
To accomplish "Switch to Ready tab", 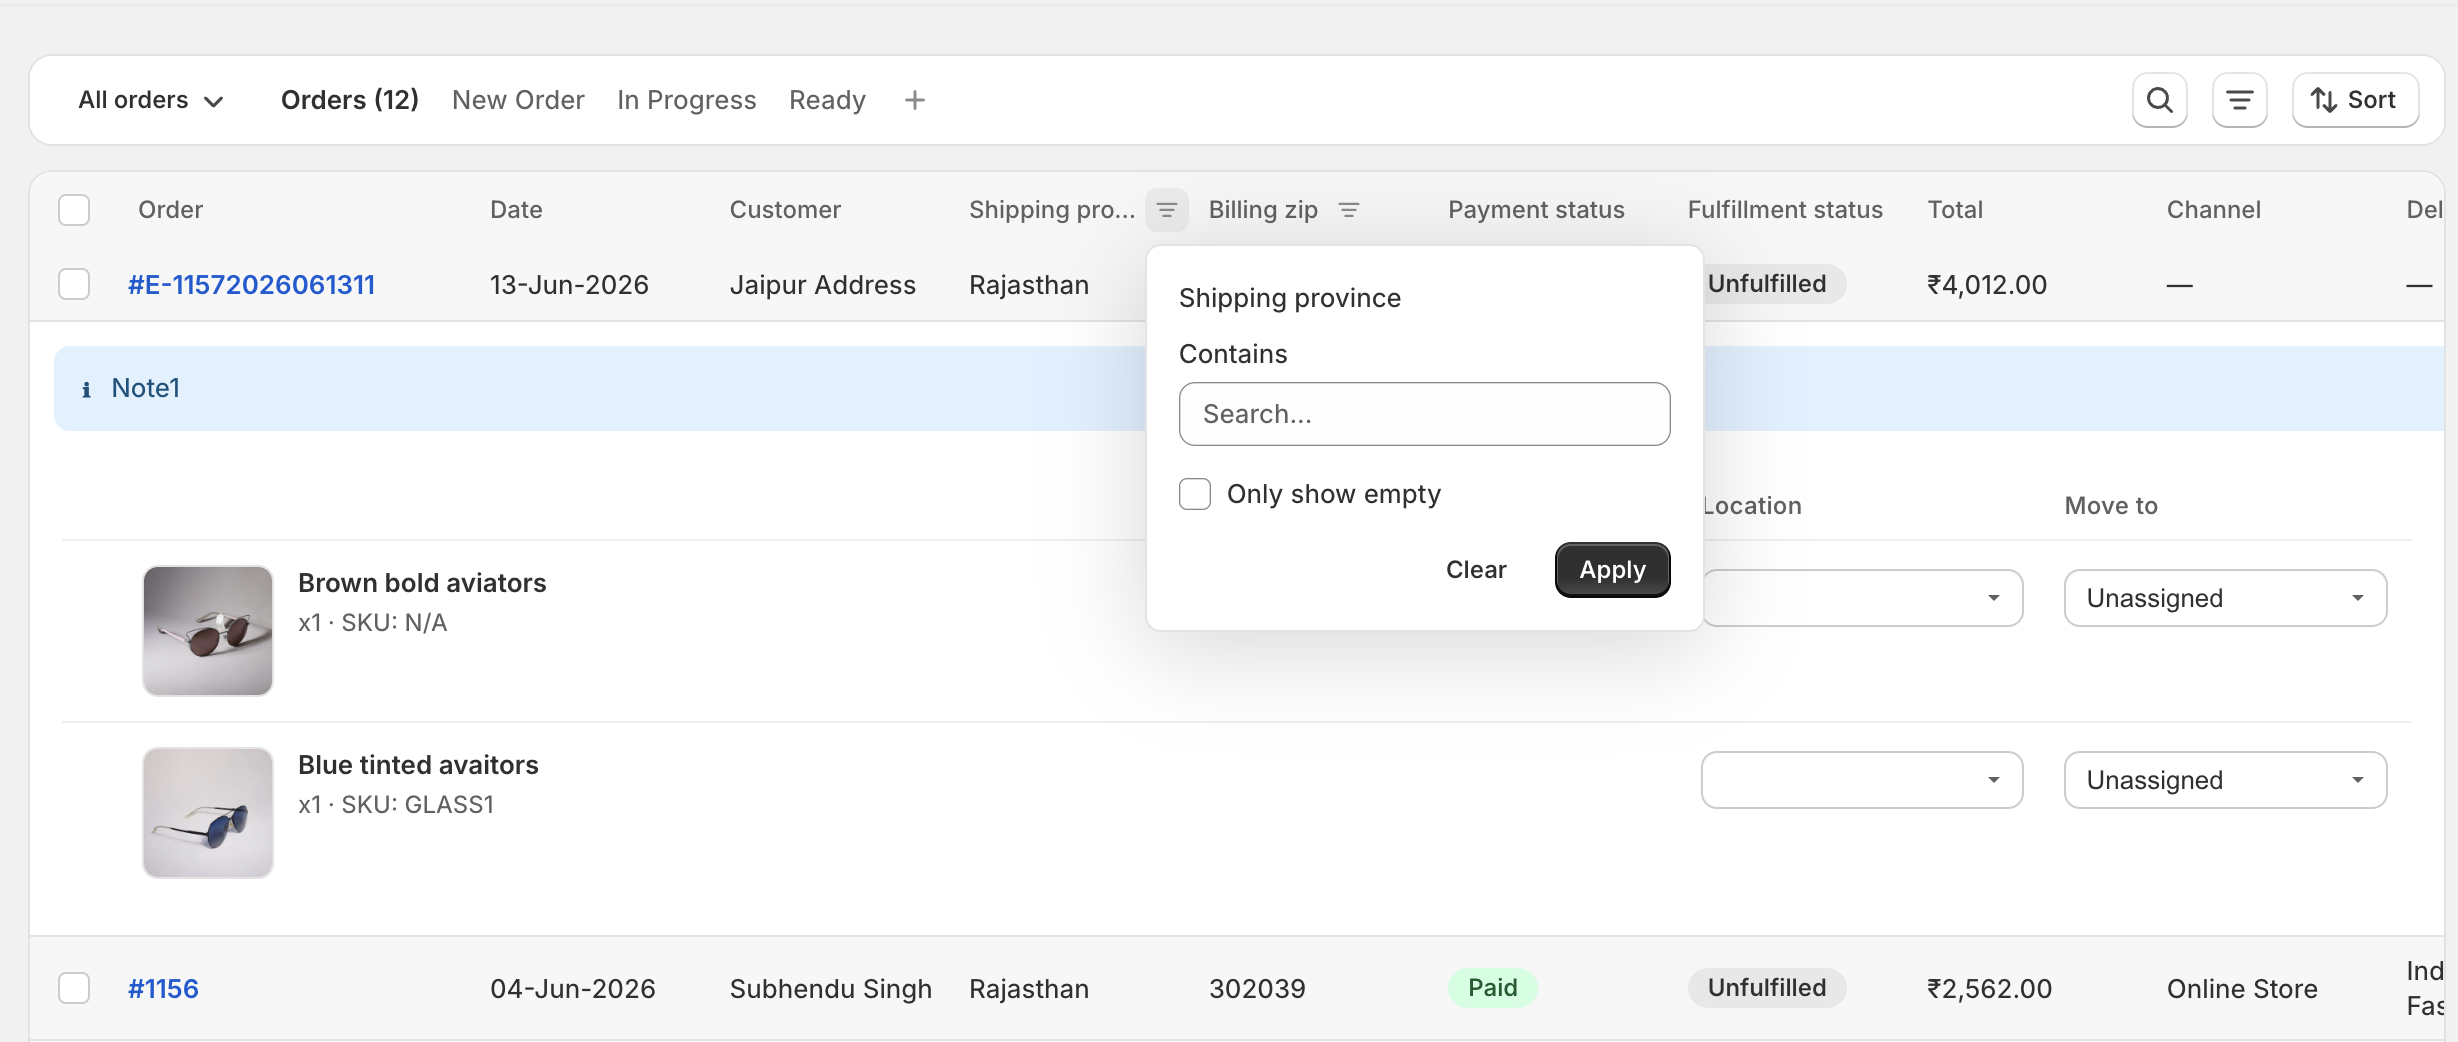I will 827,100.
